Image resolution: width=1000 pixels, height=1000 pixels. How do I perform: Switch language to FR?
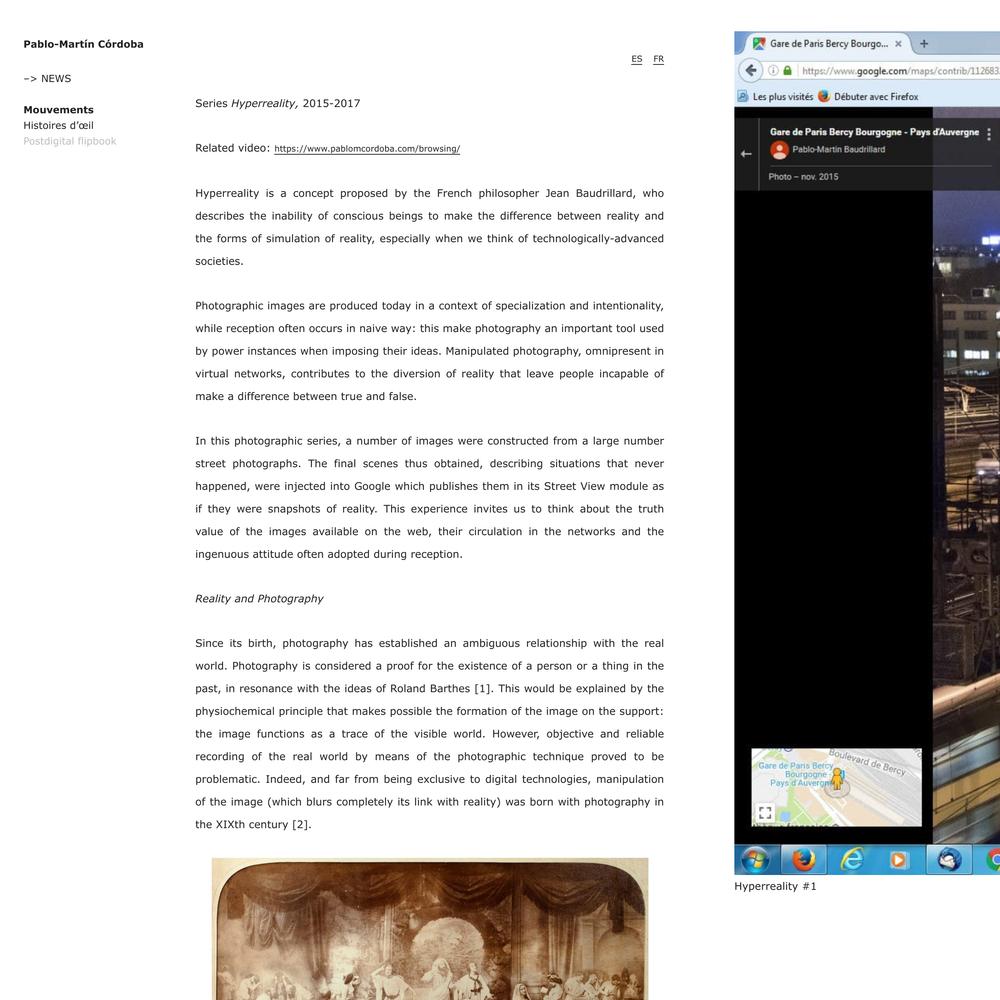pyautogui.click(x=658, y=59)
